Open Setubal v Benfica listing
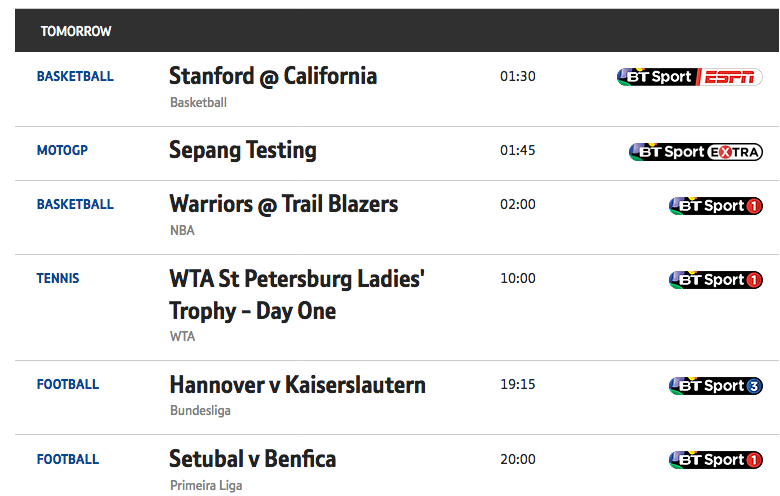780x496 pixels. [x=252, y=459]
